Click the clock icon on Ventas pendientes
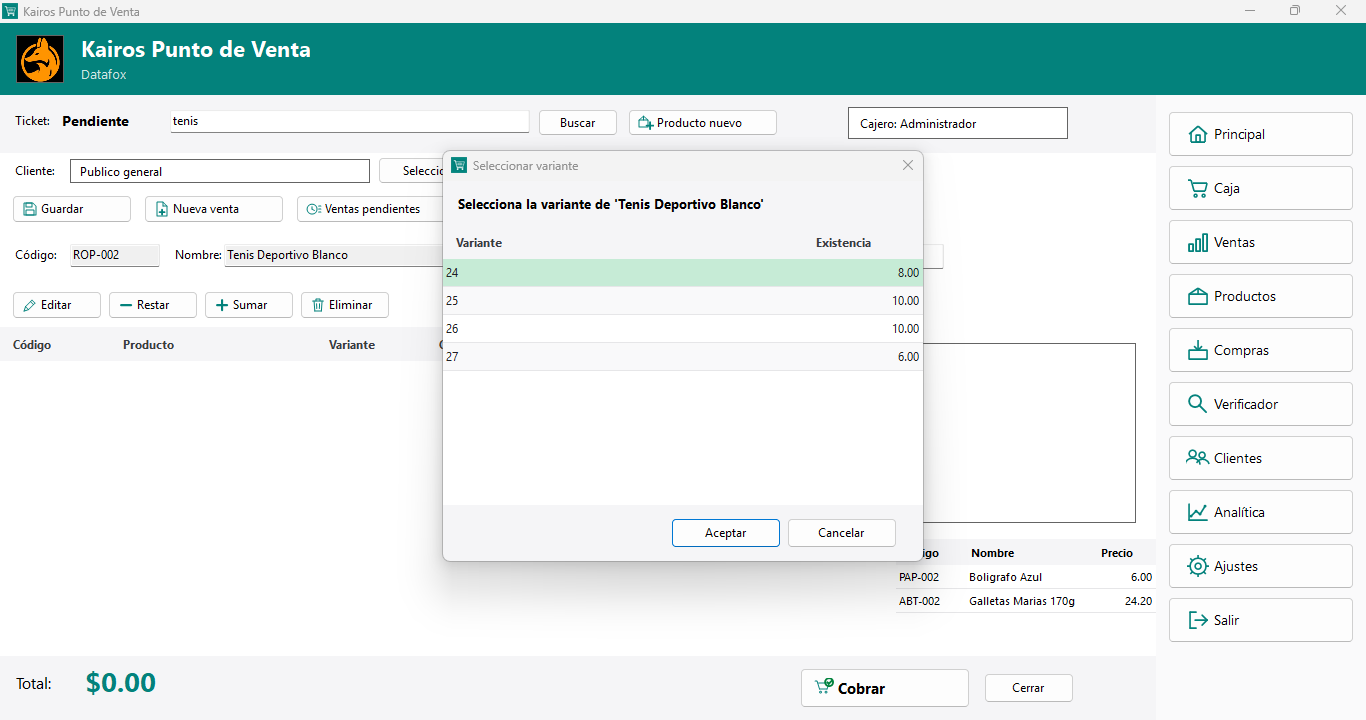The height and width of the screenshot is (720, 1366). click(x=314, y=209)
